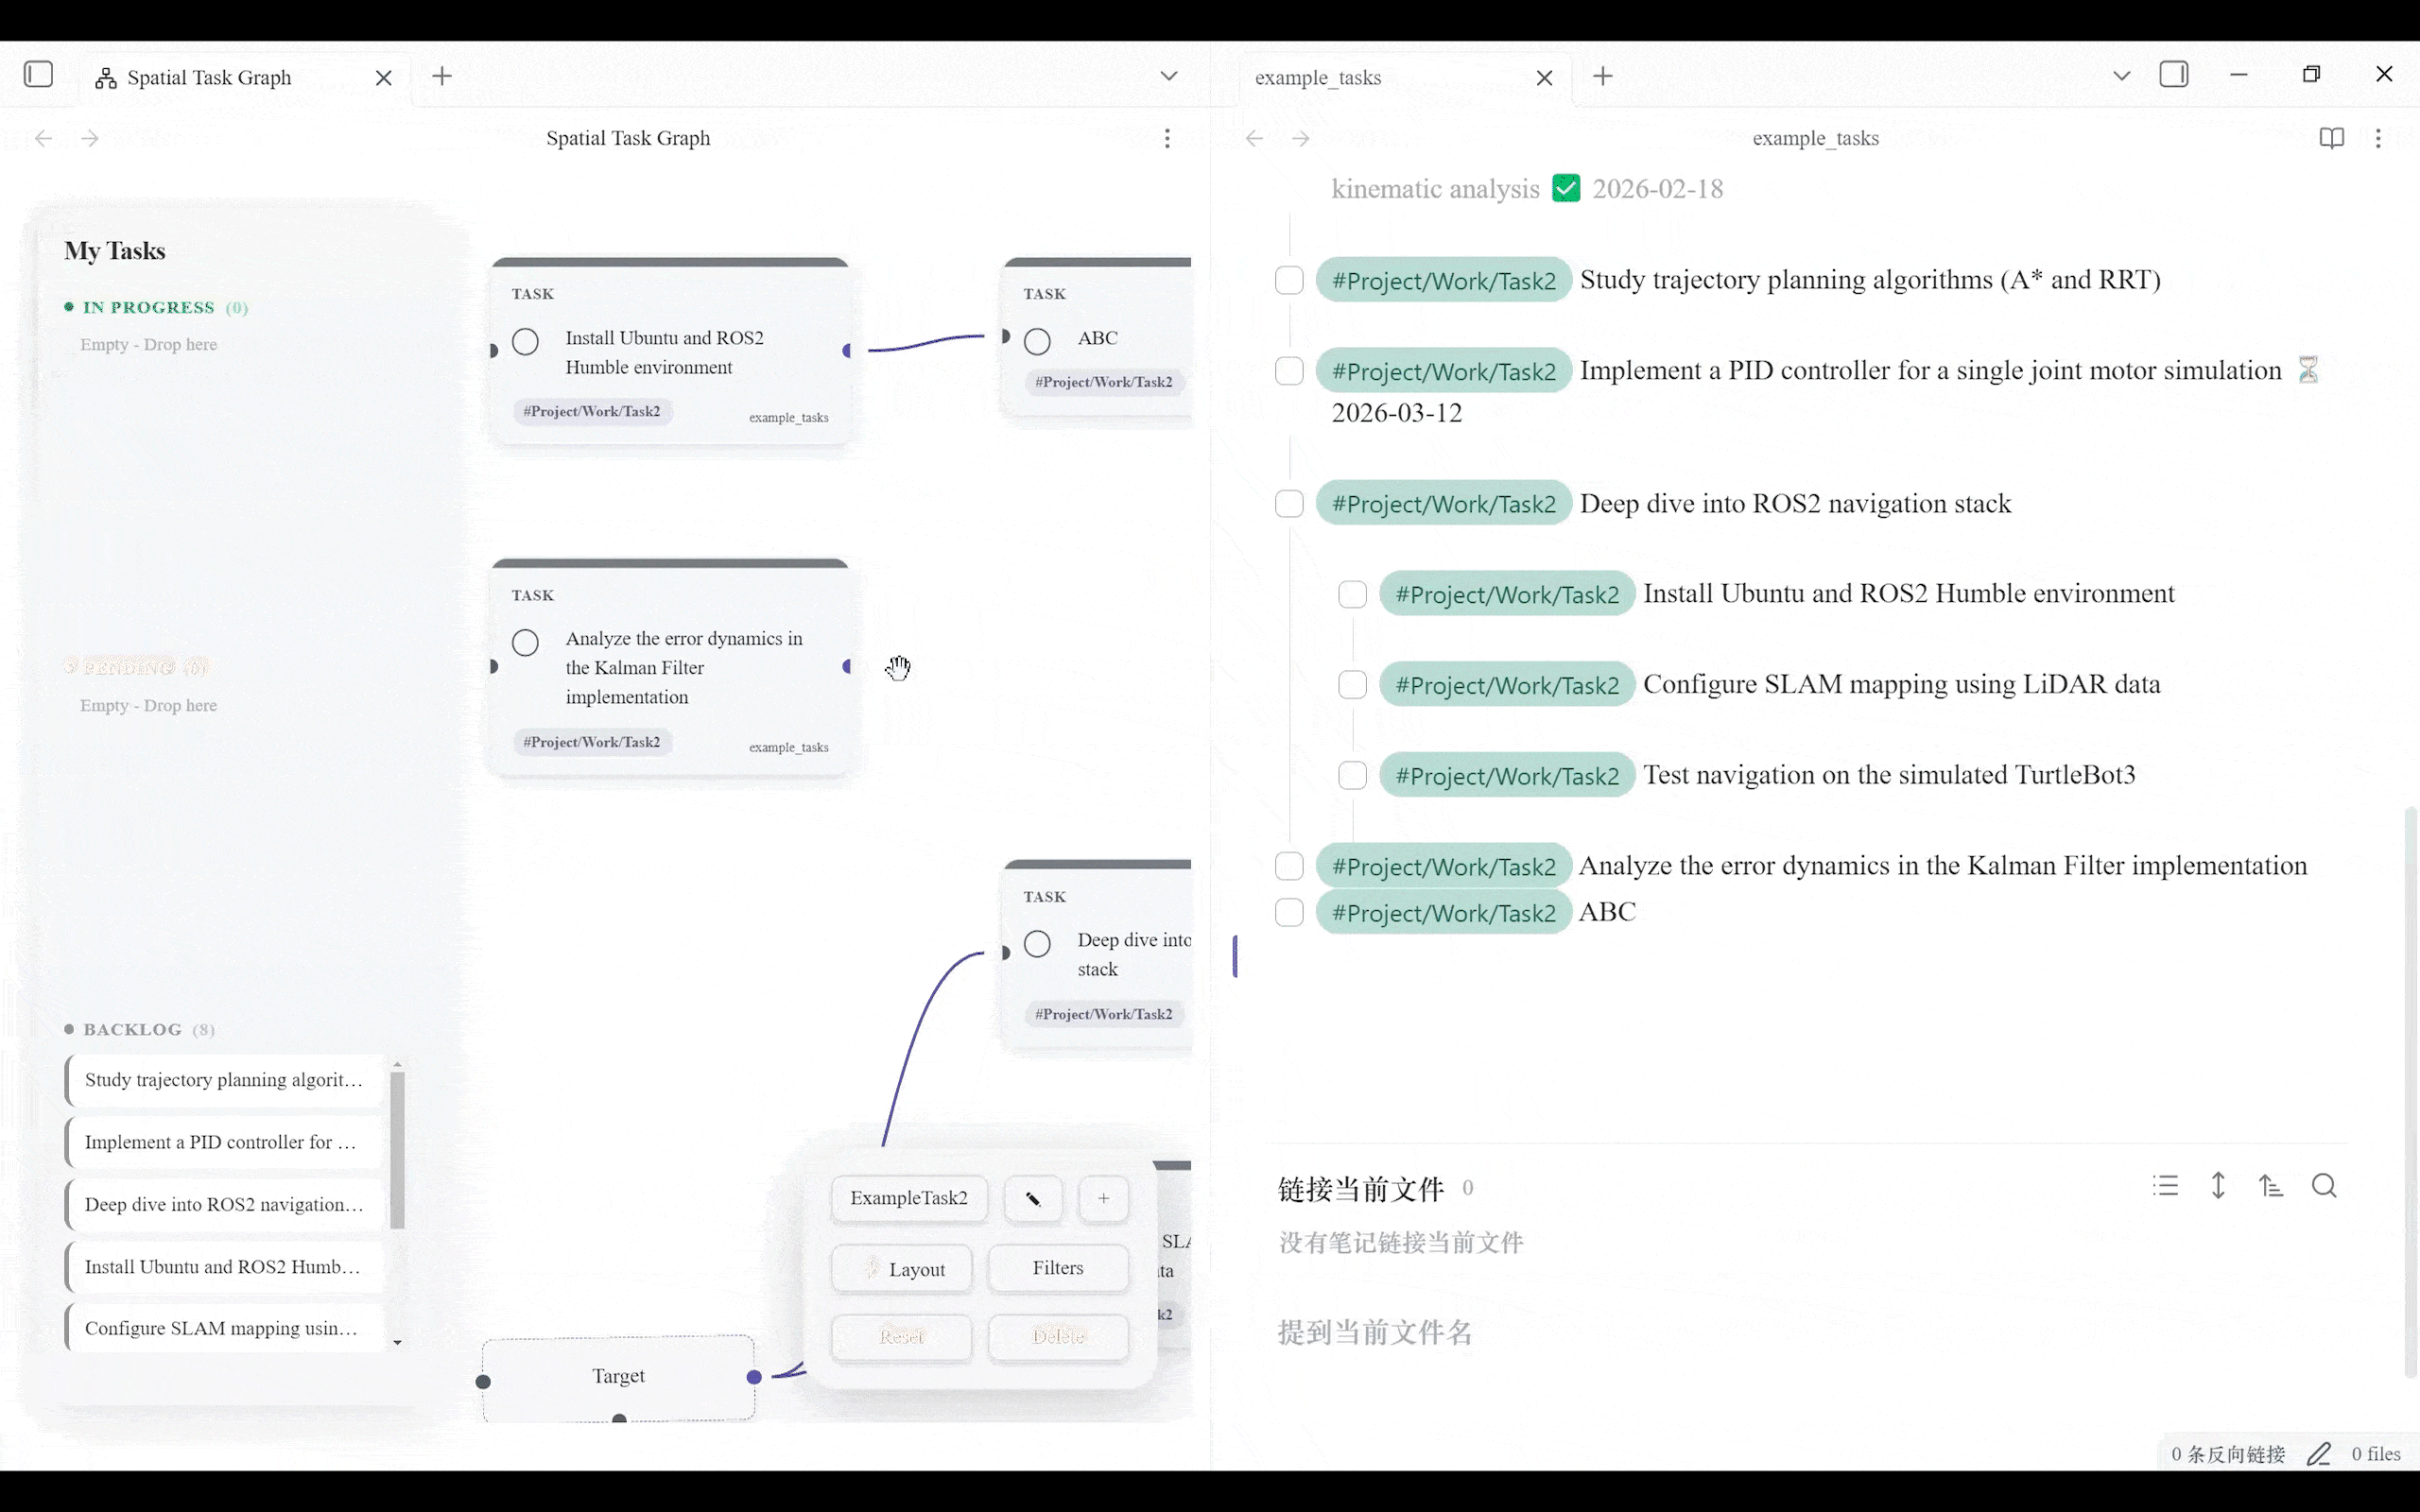Click the edit pencil icon in the status bar

tap(2318, 1453)
